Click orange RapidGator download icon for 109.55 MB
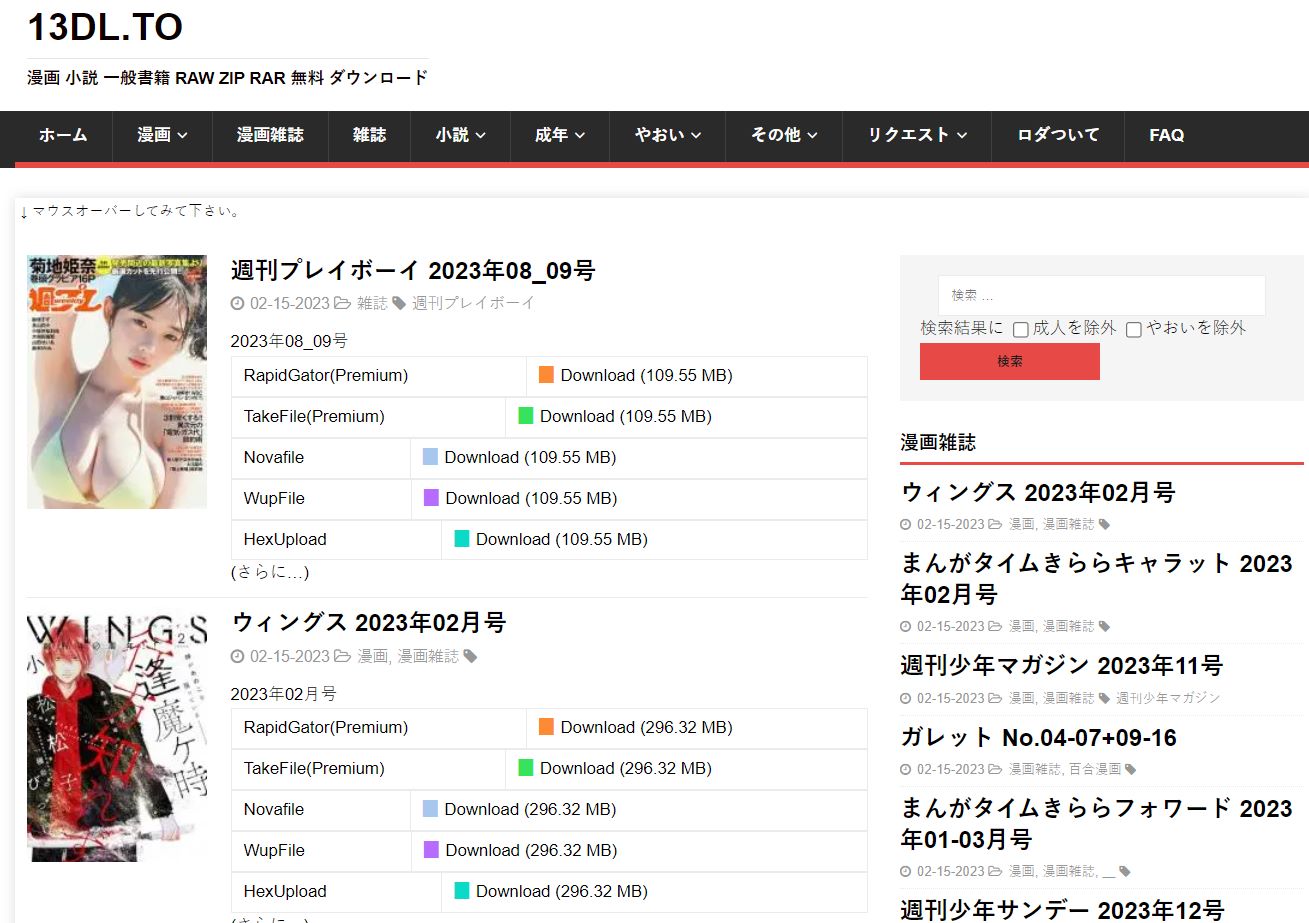 (546, 375)
